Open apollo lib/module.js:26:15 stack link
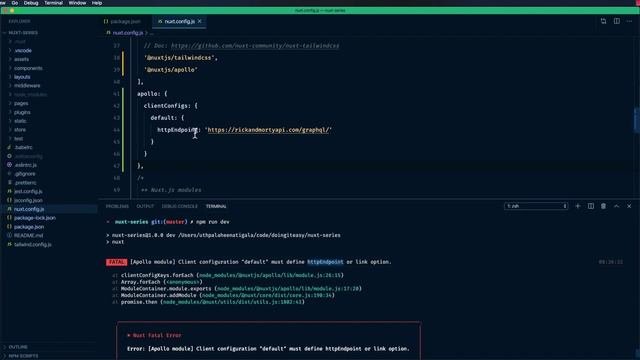The height and width of the screenshot is (360, 640). pos(270,276)
